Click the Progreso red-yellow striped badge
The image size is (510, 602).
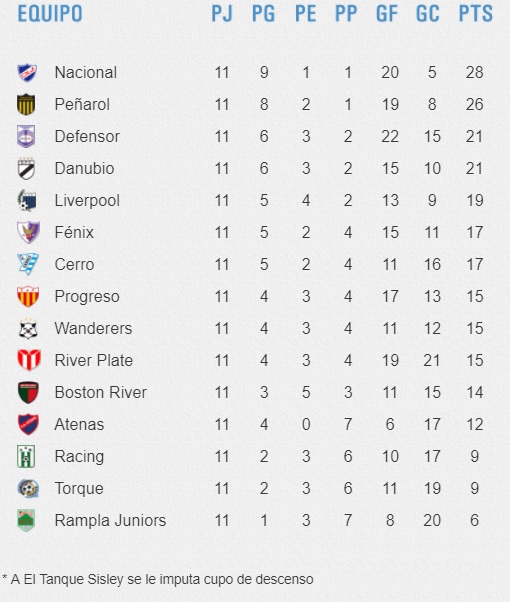click(x=28, y=296)
